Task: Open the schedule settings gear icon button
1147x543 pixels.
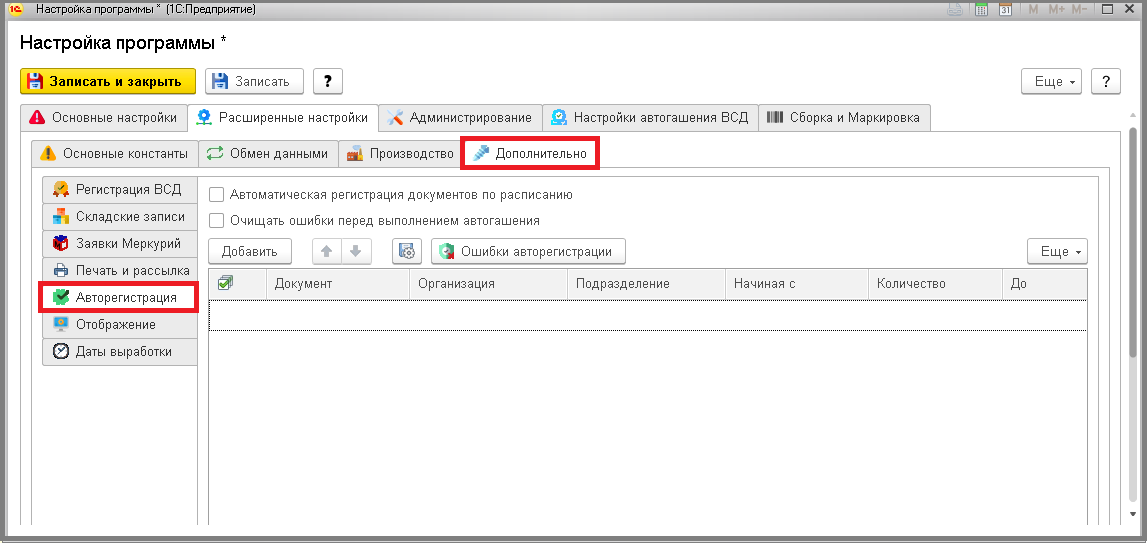Action: coord(407,251)
